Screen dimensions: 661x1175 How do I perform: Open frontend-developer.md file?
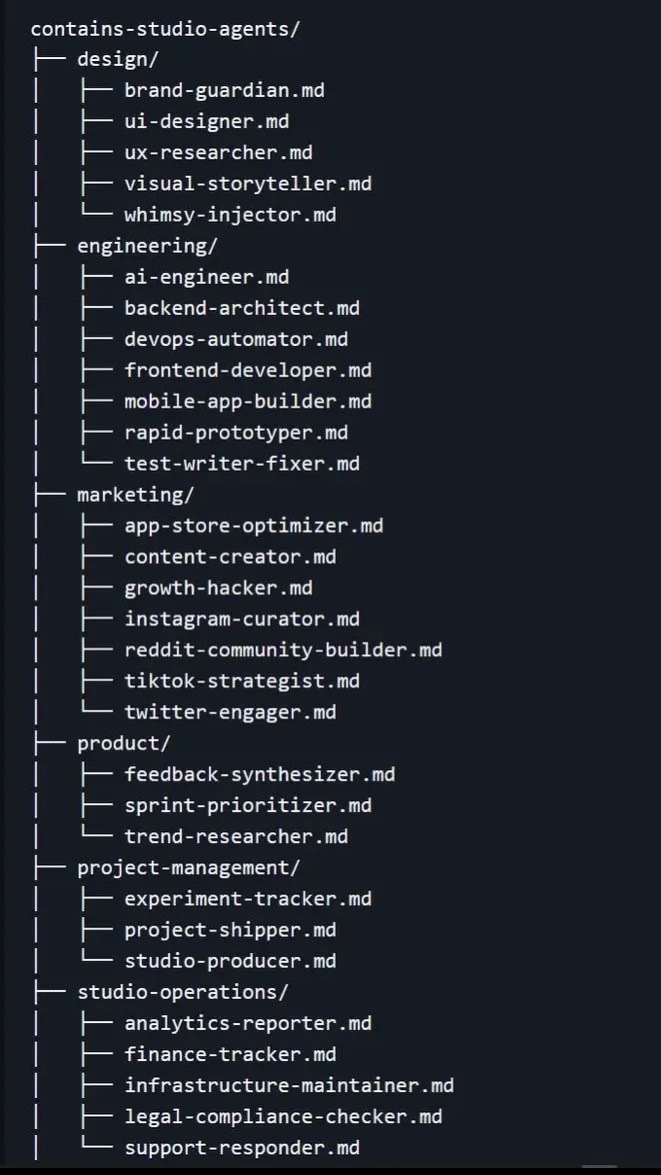247,370
